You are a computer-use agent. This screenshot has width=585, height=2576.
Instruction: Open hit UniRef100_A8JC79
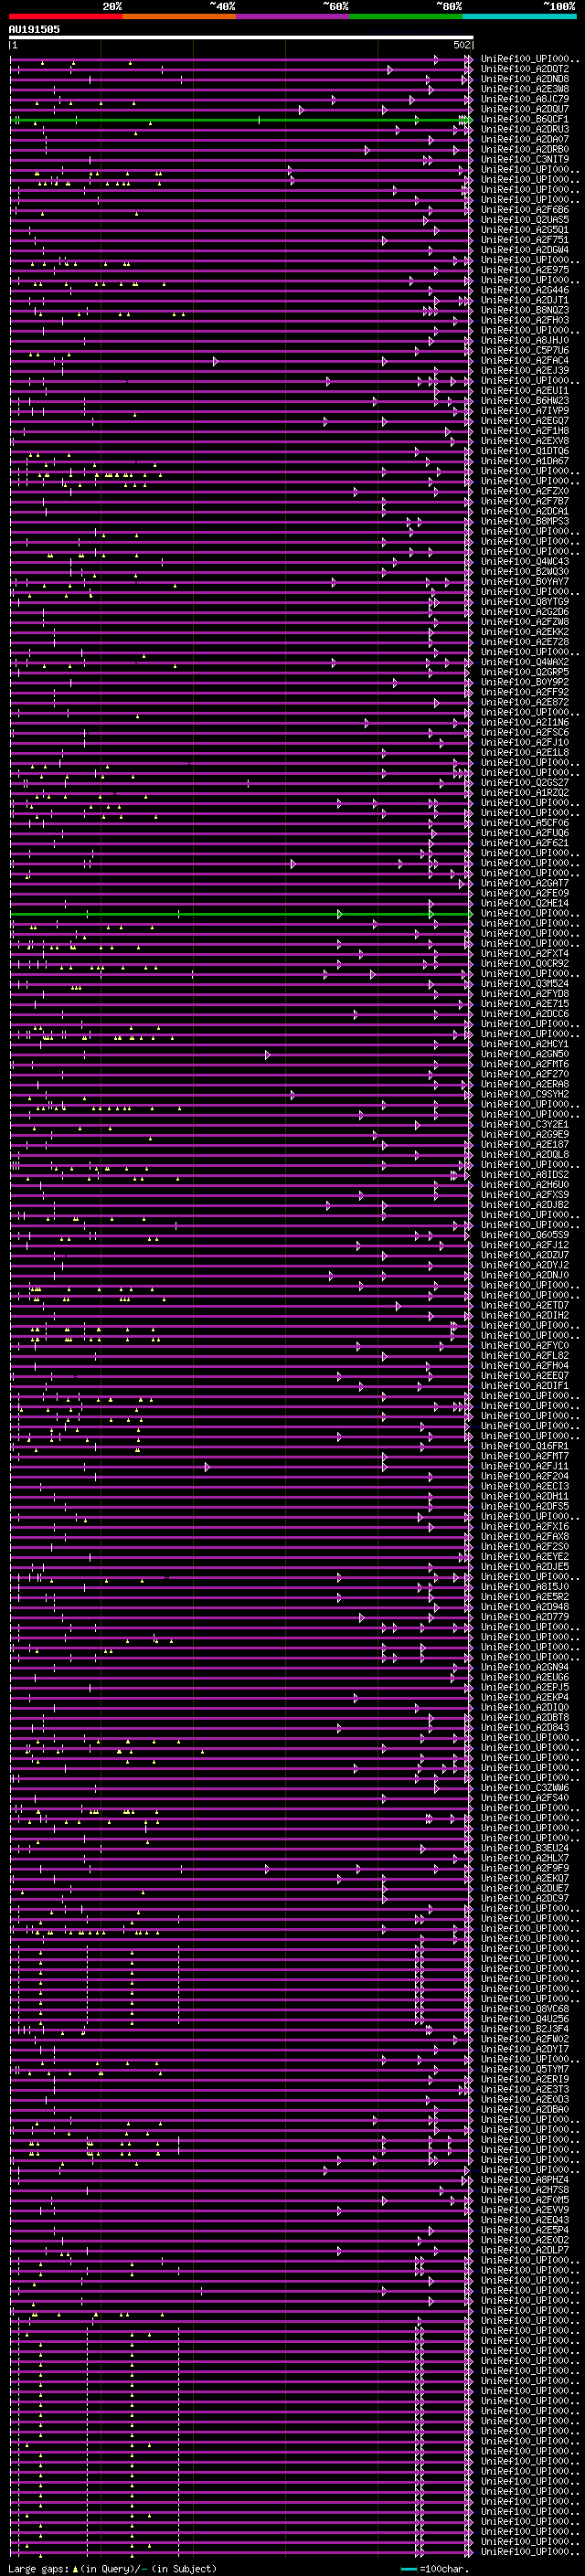click(525, 99)
